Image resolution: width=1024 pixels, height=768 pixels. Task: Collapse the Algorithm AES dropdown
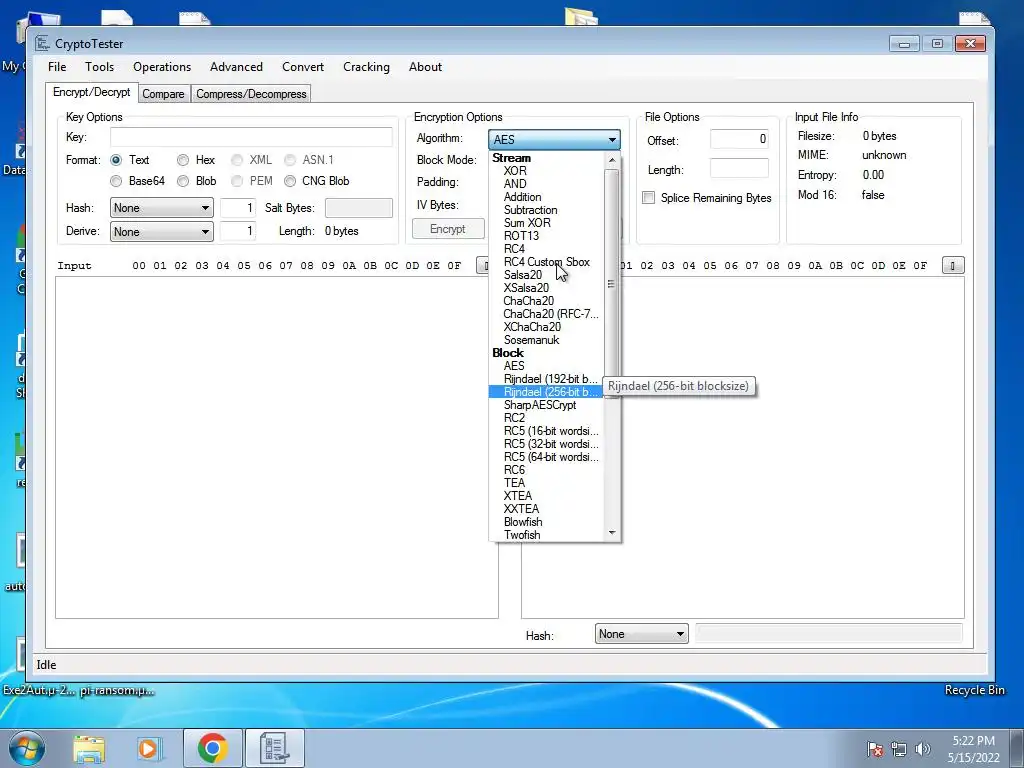[554, 139]
